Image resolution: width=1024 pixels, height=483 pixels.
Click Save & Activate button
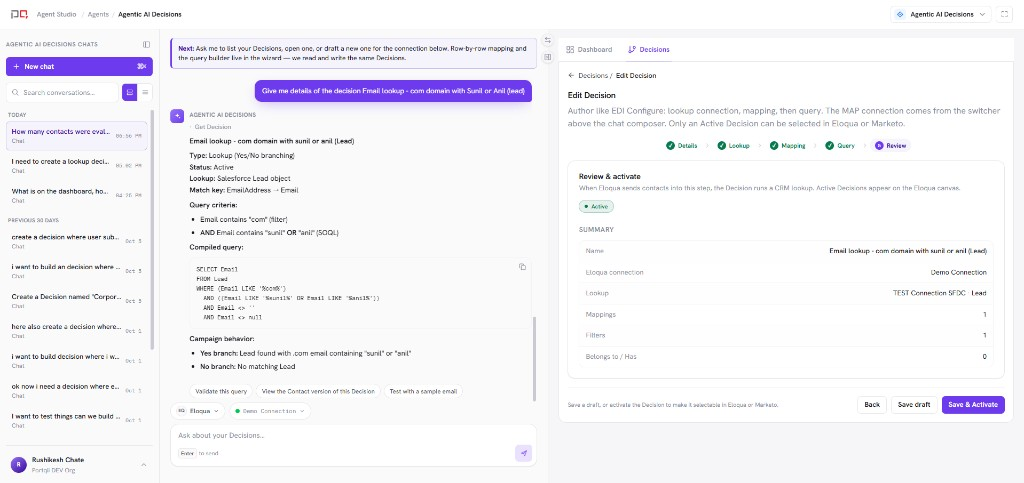[973, 405]
